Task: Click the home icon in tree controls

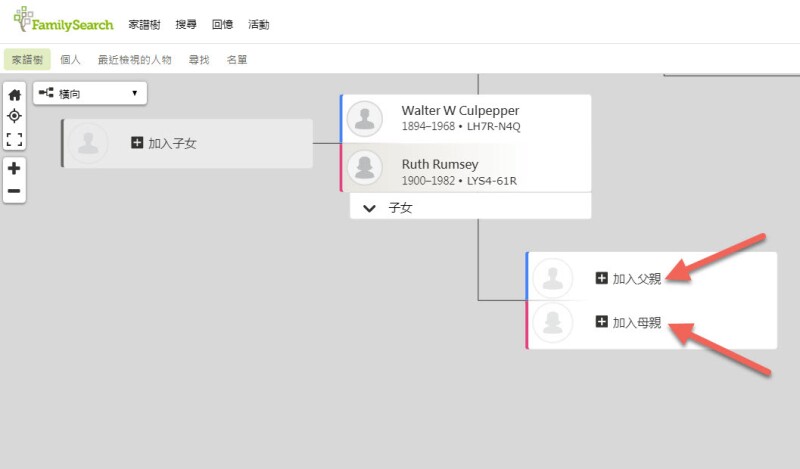Action: coord(14,95)
